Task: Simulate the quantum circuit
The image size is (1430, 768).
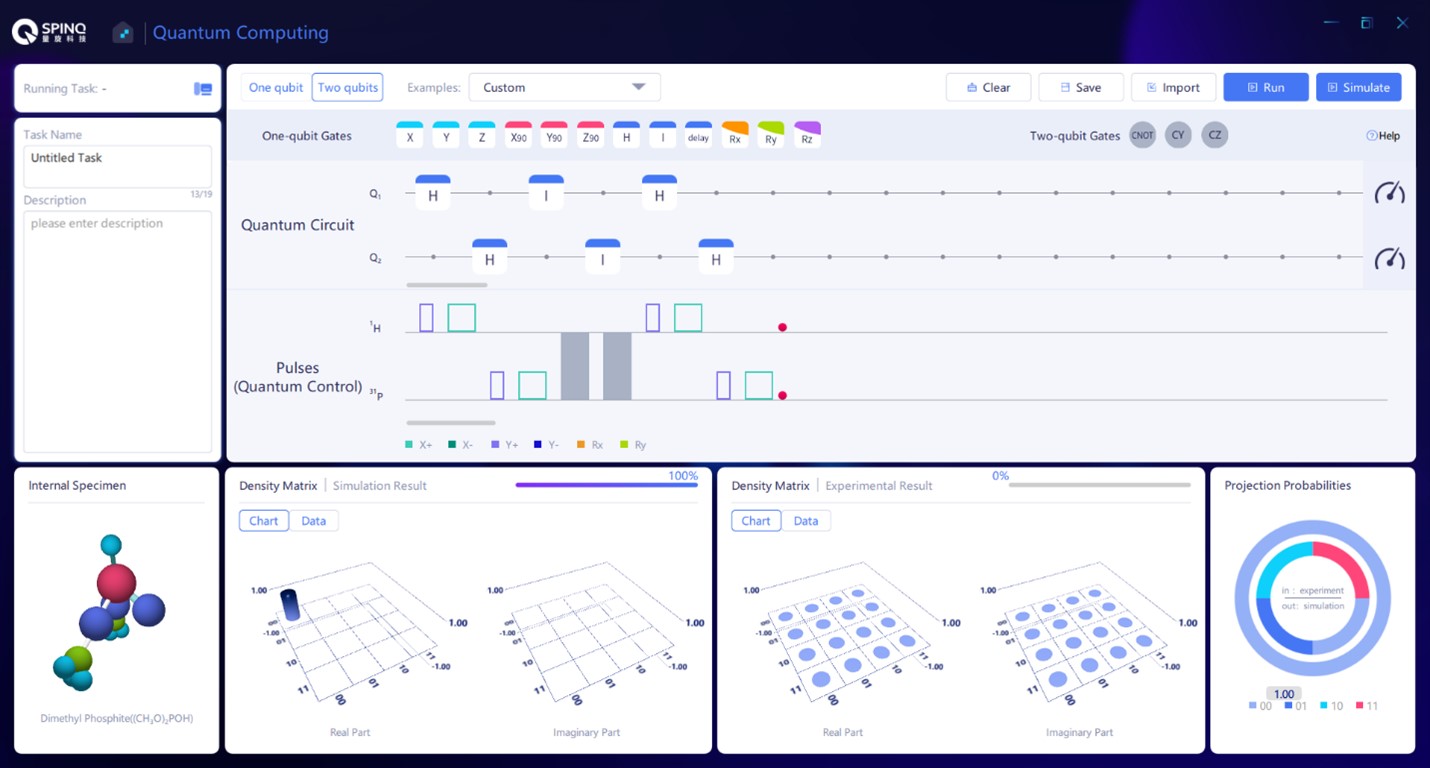Action: pyautogui.click(x=1358, y=88)
